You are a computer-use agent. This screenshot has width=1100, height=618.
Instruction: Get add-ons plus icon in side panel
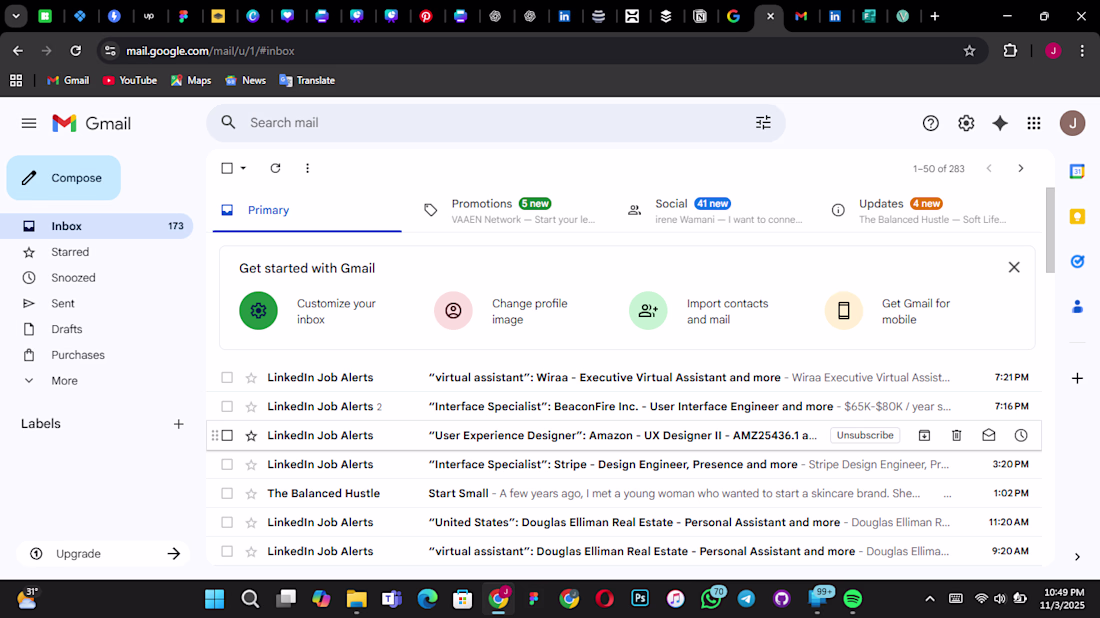tap(1077, 379)
